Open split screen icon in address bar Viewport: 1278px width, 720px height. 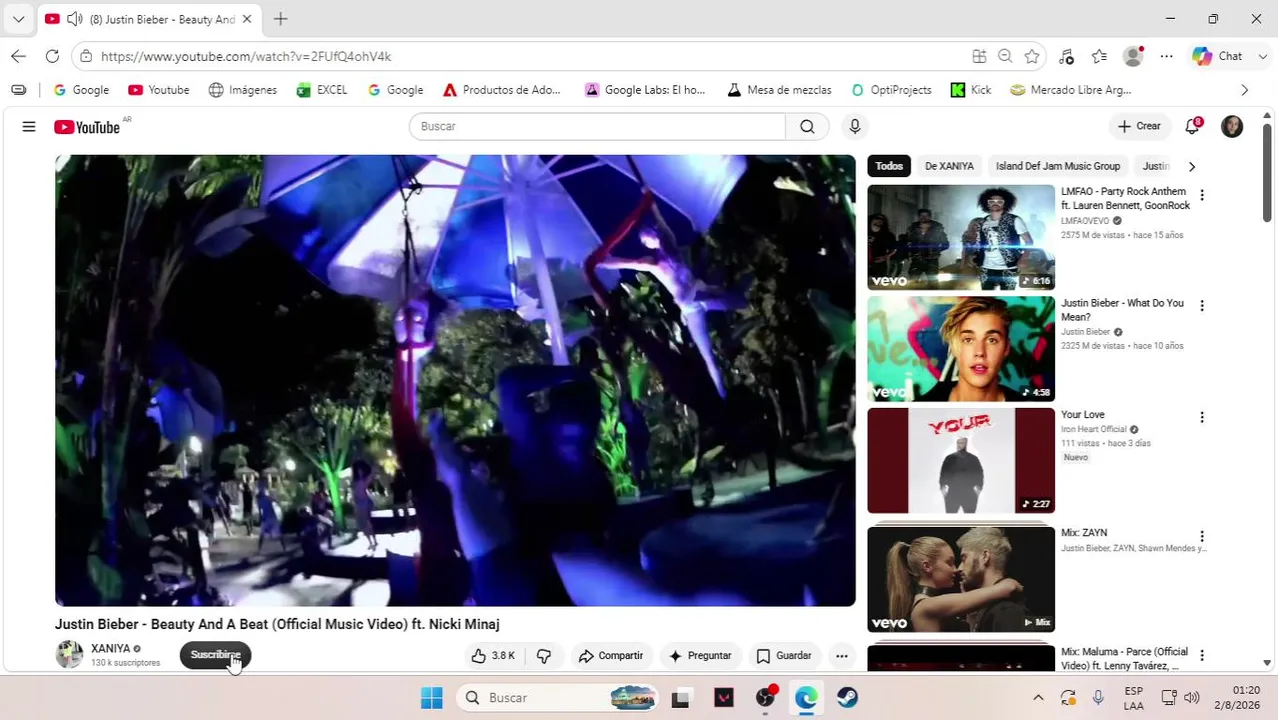coord(979,57)
